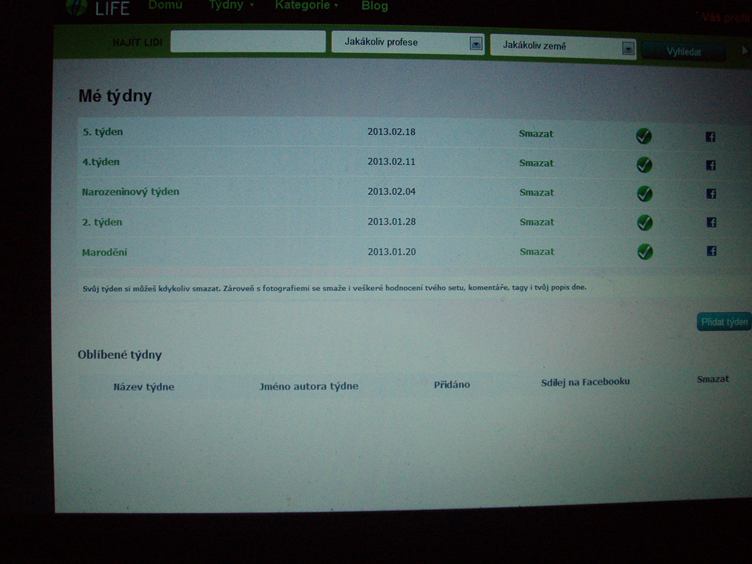Image resolution: width=752 pixels, height=564 pixels.
Task: Focus the Hajít lidi search field
Action: pyautogui.click(x=248, y=42)
